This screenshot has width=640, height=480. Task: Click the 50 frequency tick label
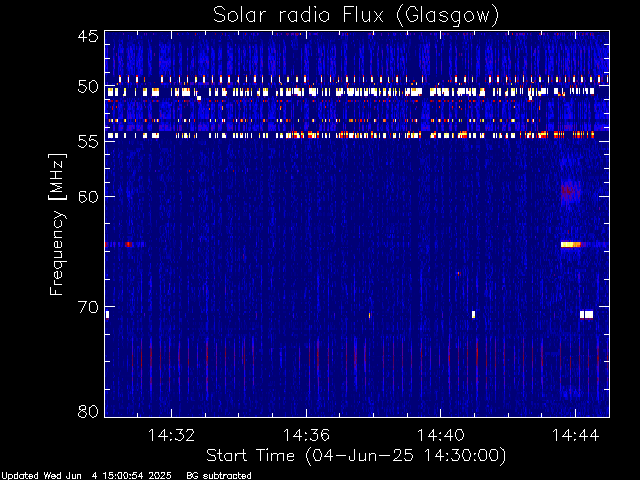[x=88, y=87]
